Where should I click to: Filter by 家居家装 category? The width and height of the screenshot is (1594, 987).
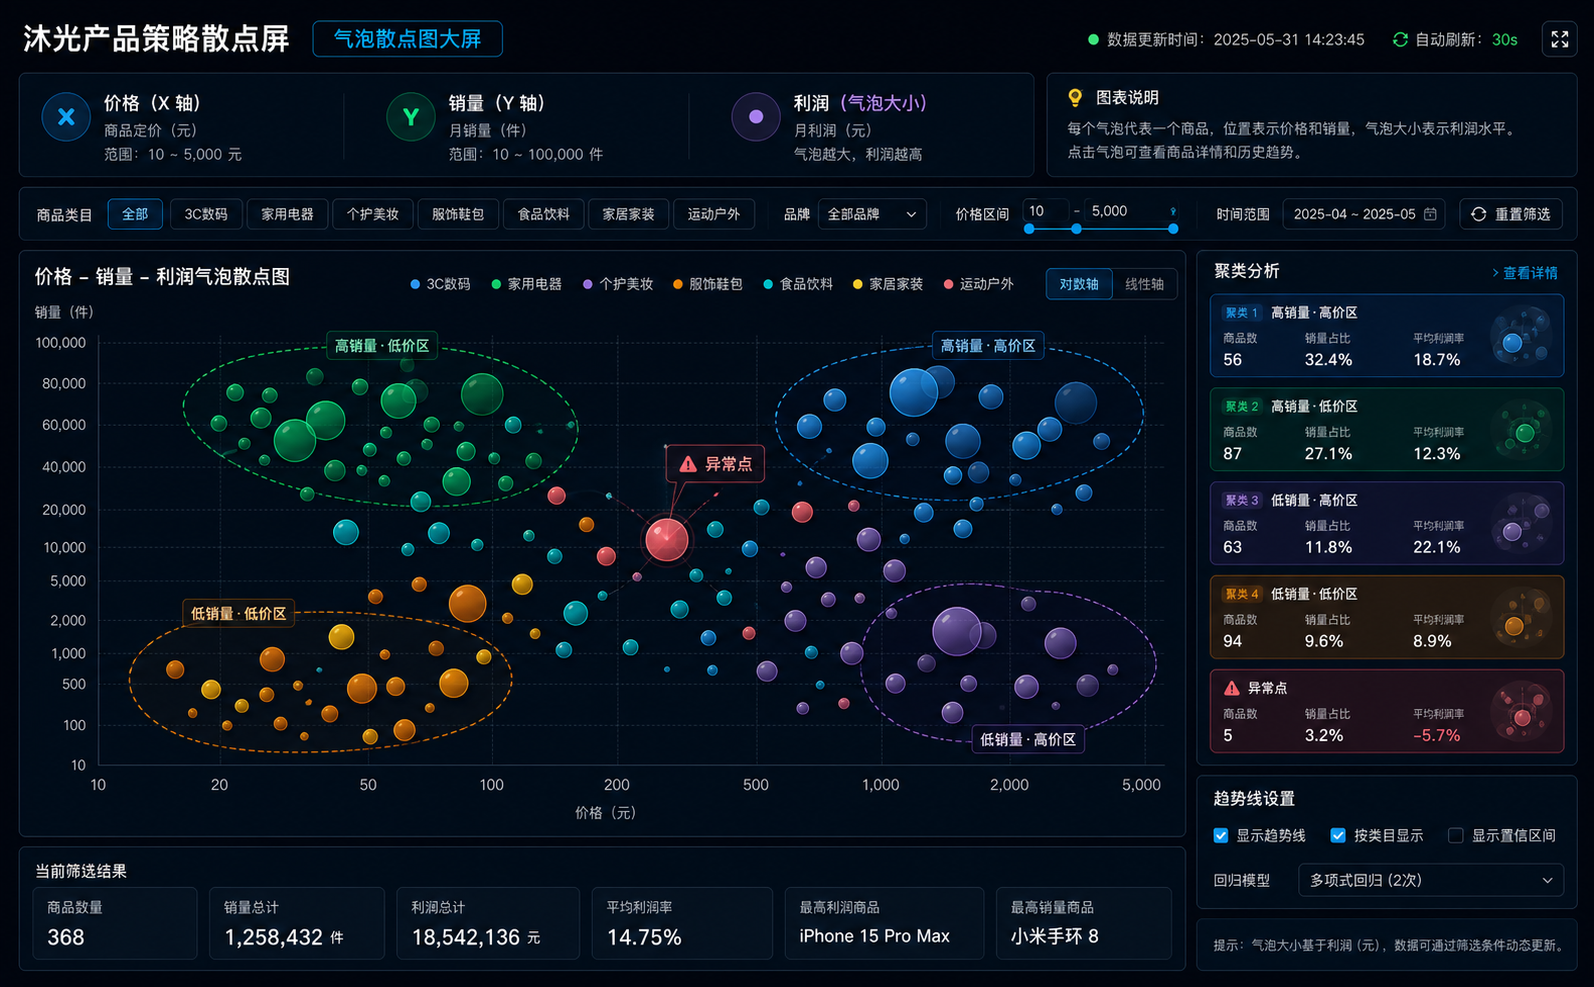click(628, 214)
